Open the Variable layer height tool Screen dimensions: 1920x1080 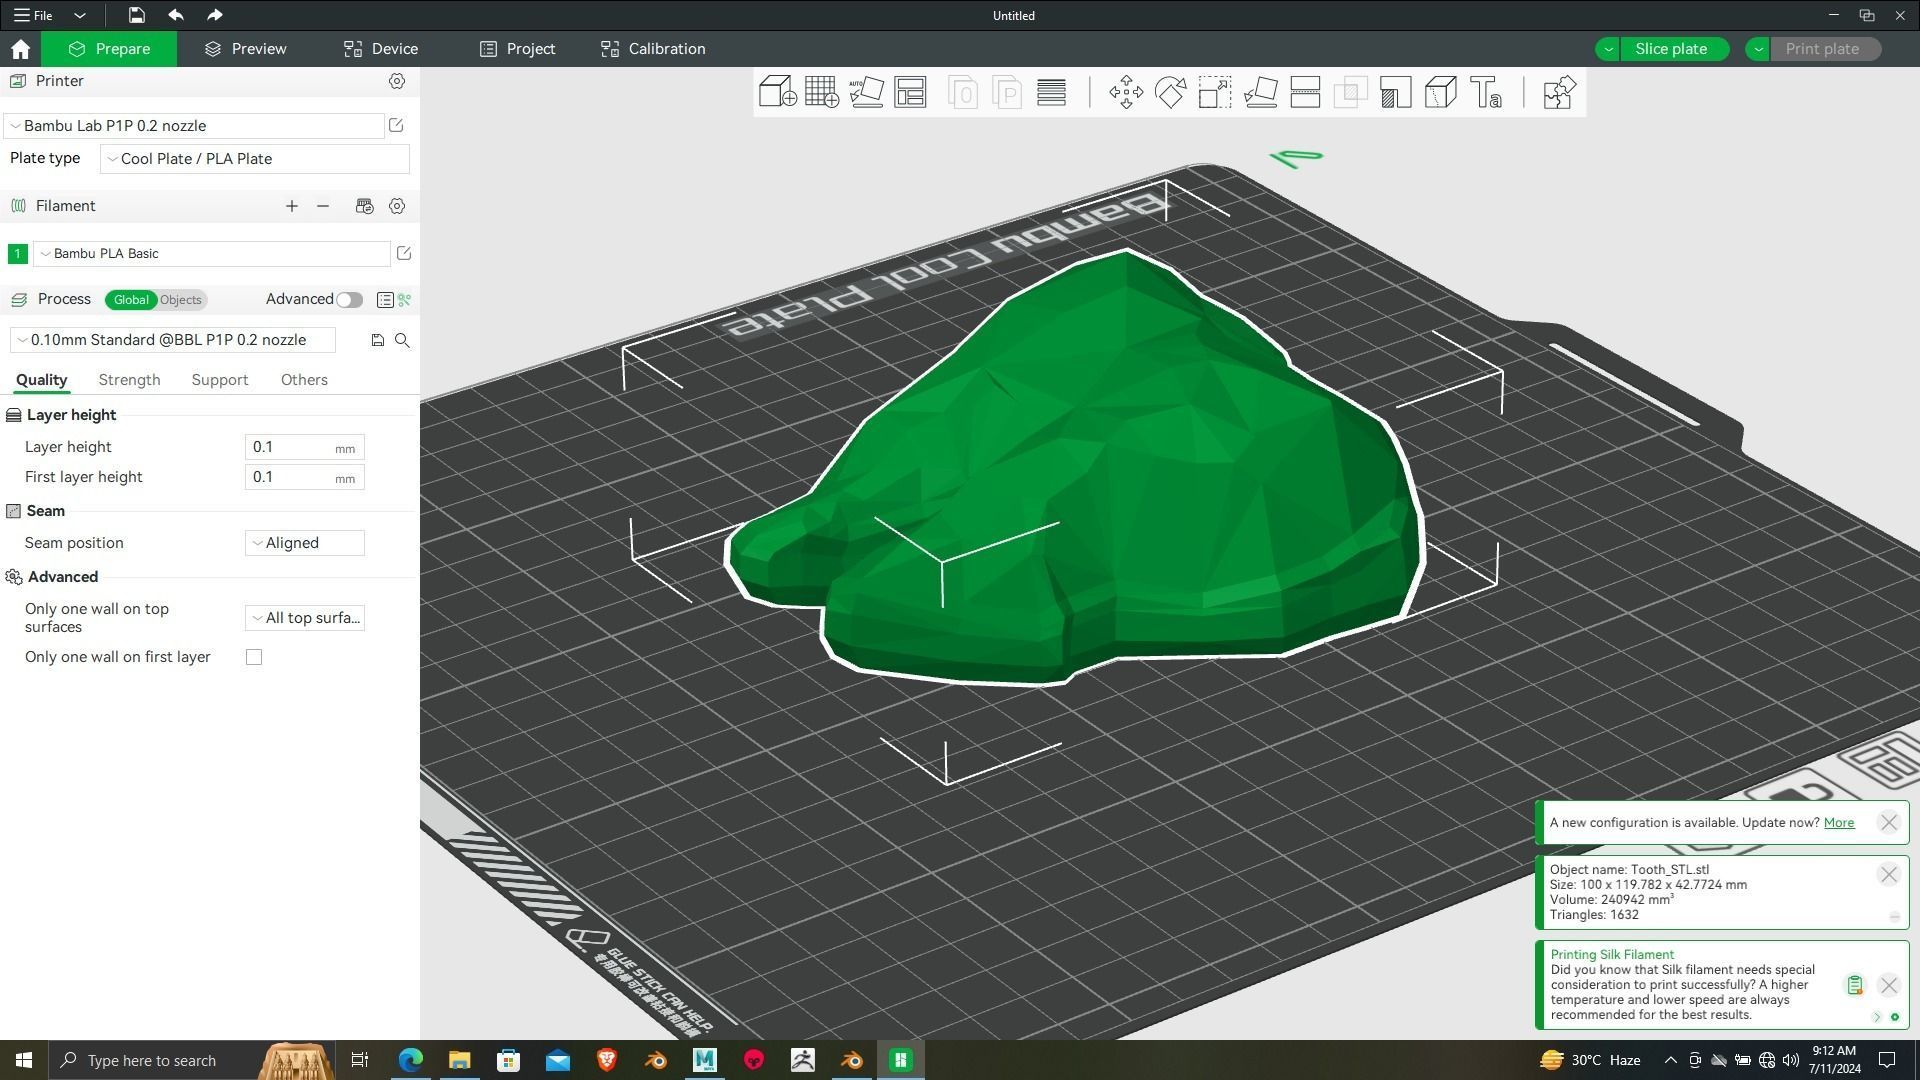tap(1051, 92)
